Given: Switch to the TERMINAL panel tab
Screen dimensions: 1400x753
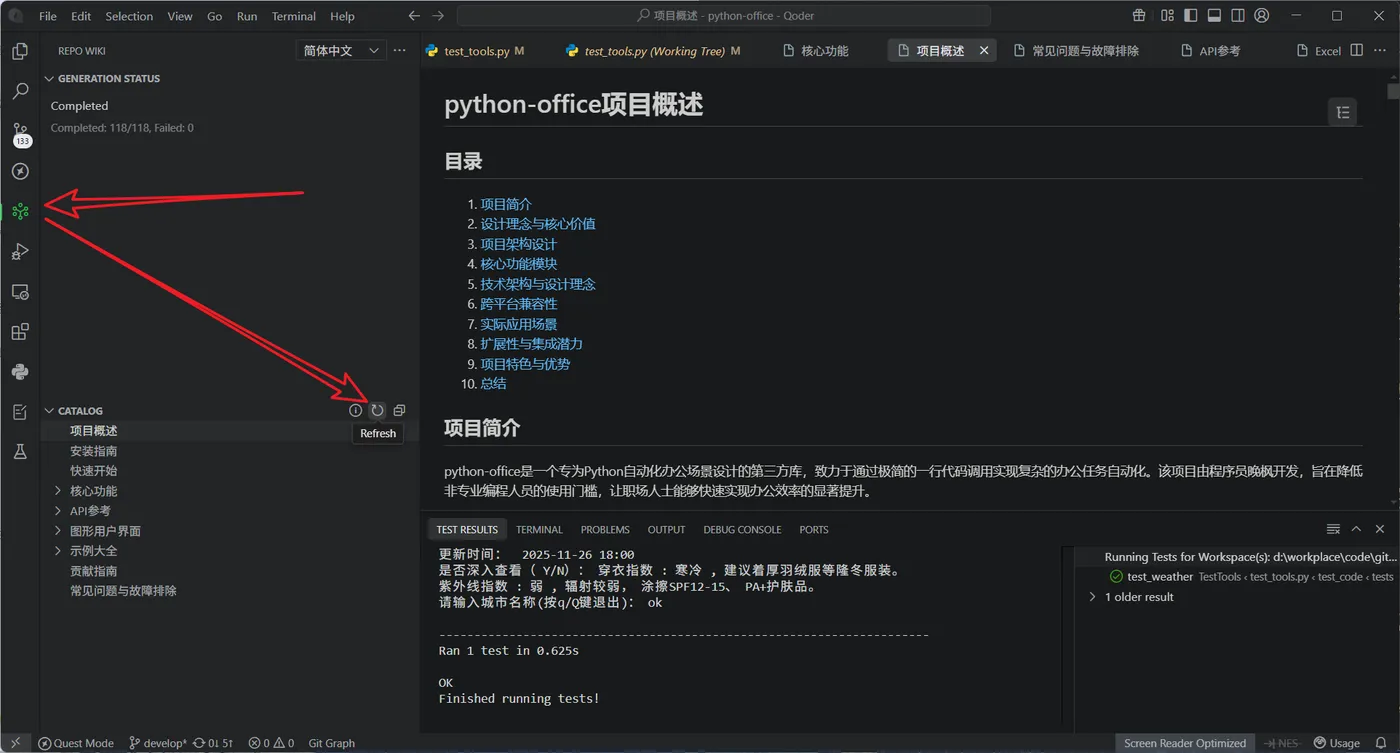Looking at the screenshot, I should pos(539,529).
